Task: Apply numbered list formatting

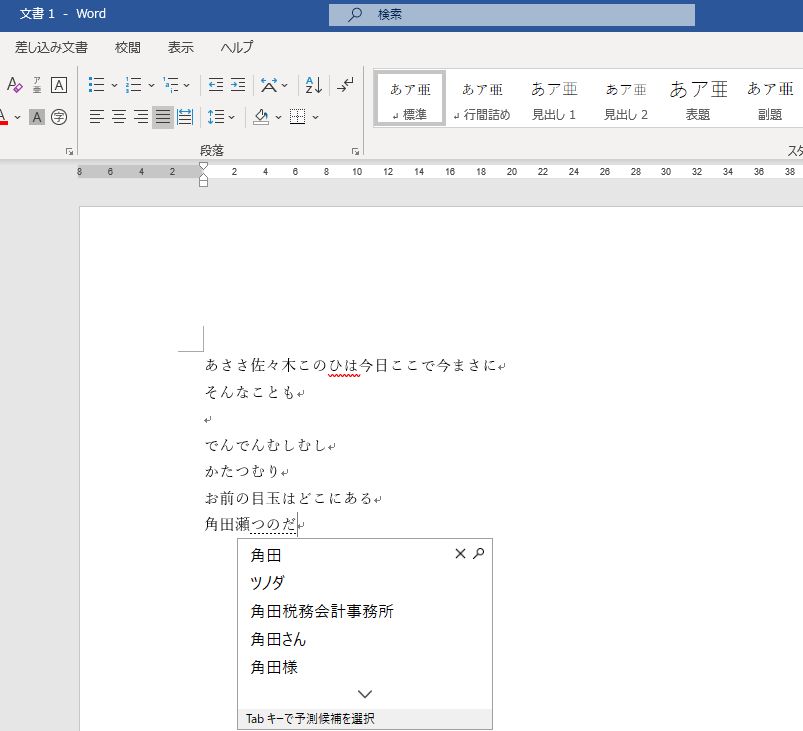Action: point(133,85)
